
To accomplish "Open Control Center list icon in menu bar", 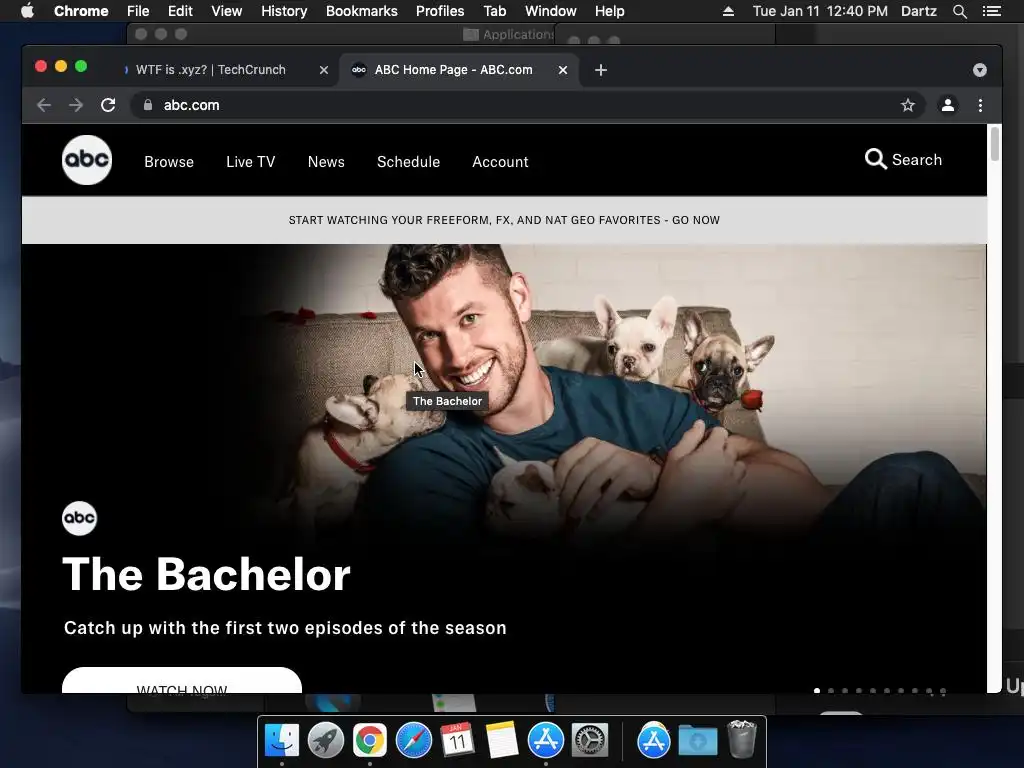I will tap(991, 11).
